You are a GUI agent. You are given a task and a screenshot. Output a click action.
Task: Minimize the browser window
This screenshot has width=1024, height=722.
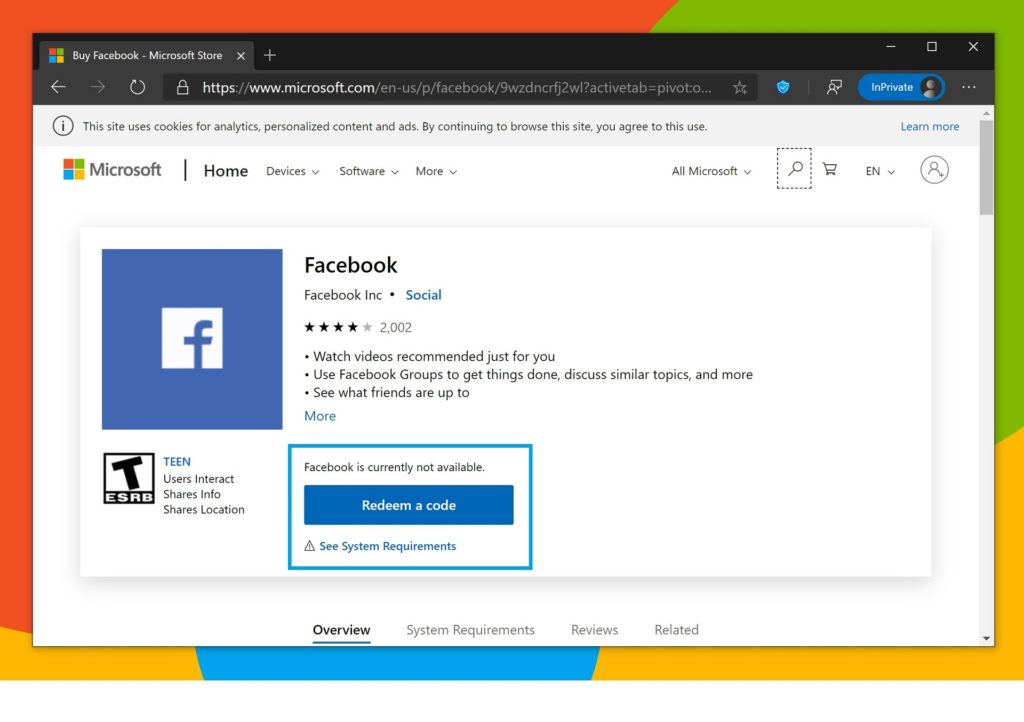pyautogui.click(x=891, y=47)
